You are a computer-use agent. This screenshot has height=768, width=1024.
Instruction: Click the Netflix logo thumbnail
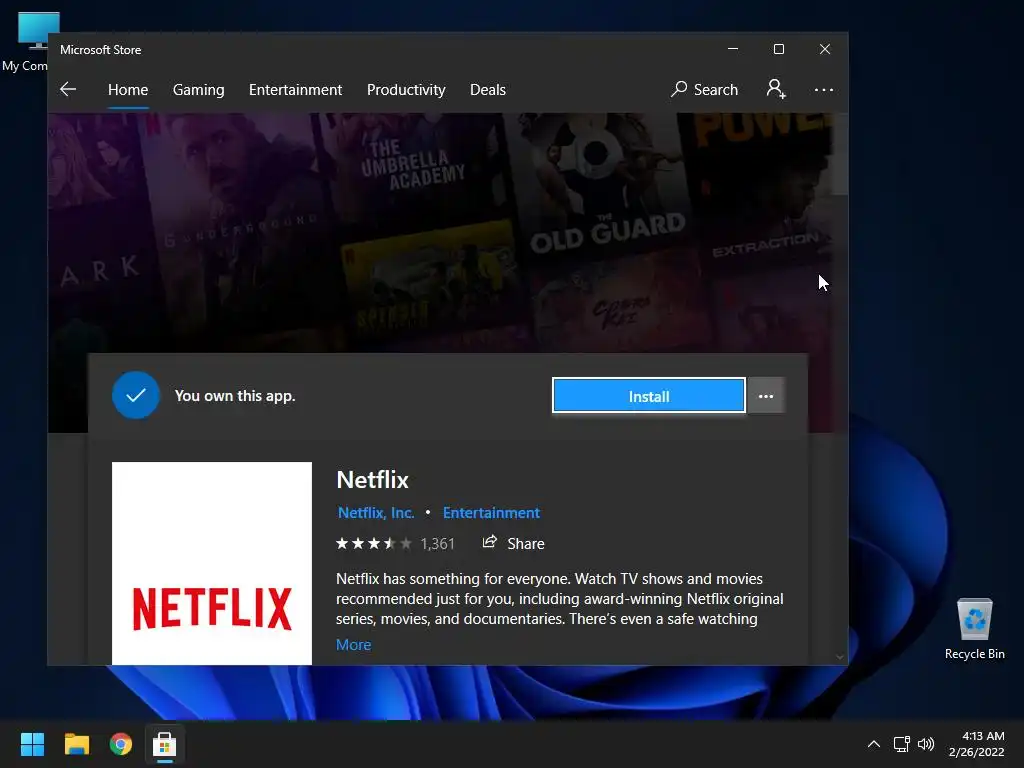(x=212, y=563)
